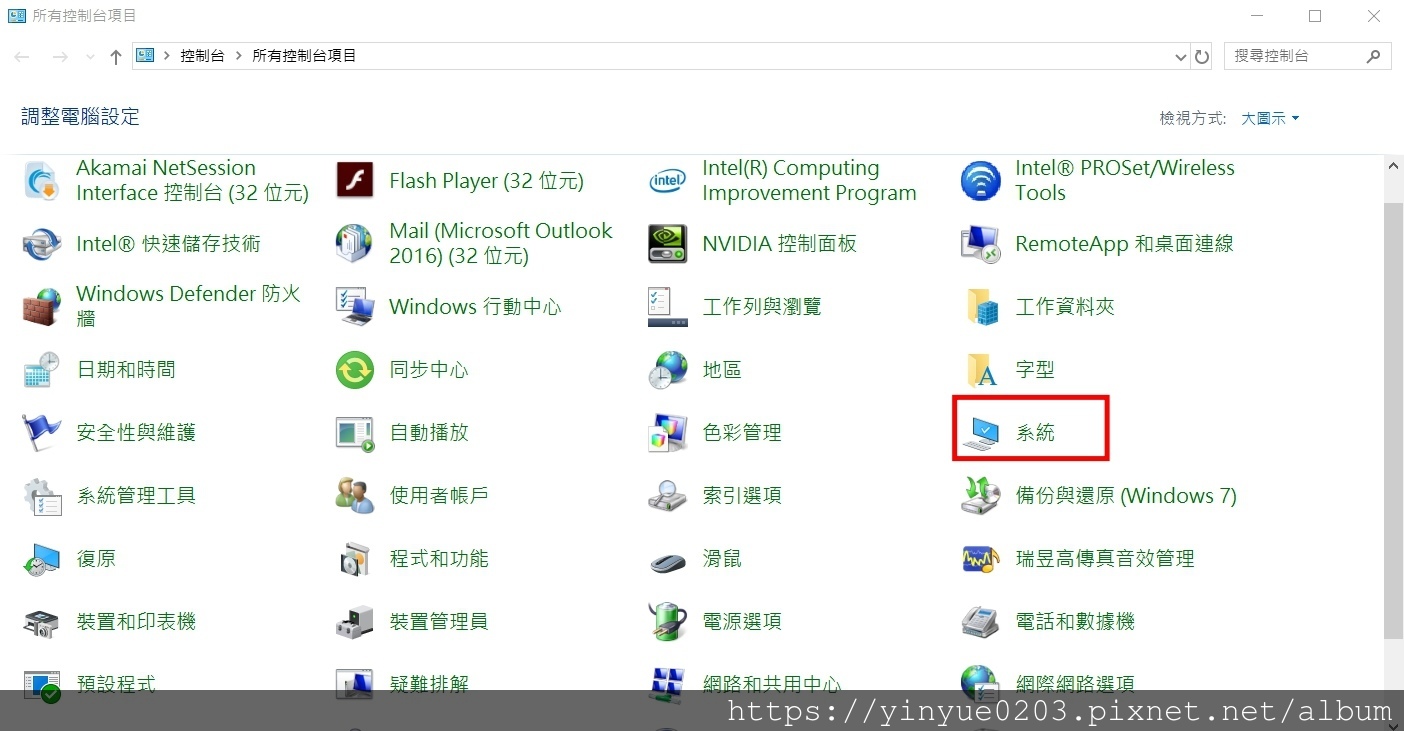1404x731 pixels.
Task: Click the 復原 recovery icon
Action: 42,559
